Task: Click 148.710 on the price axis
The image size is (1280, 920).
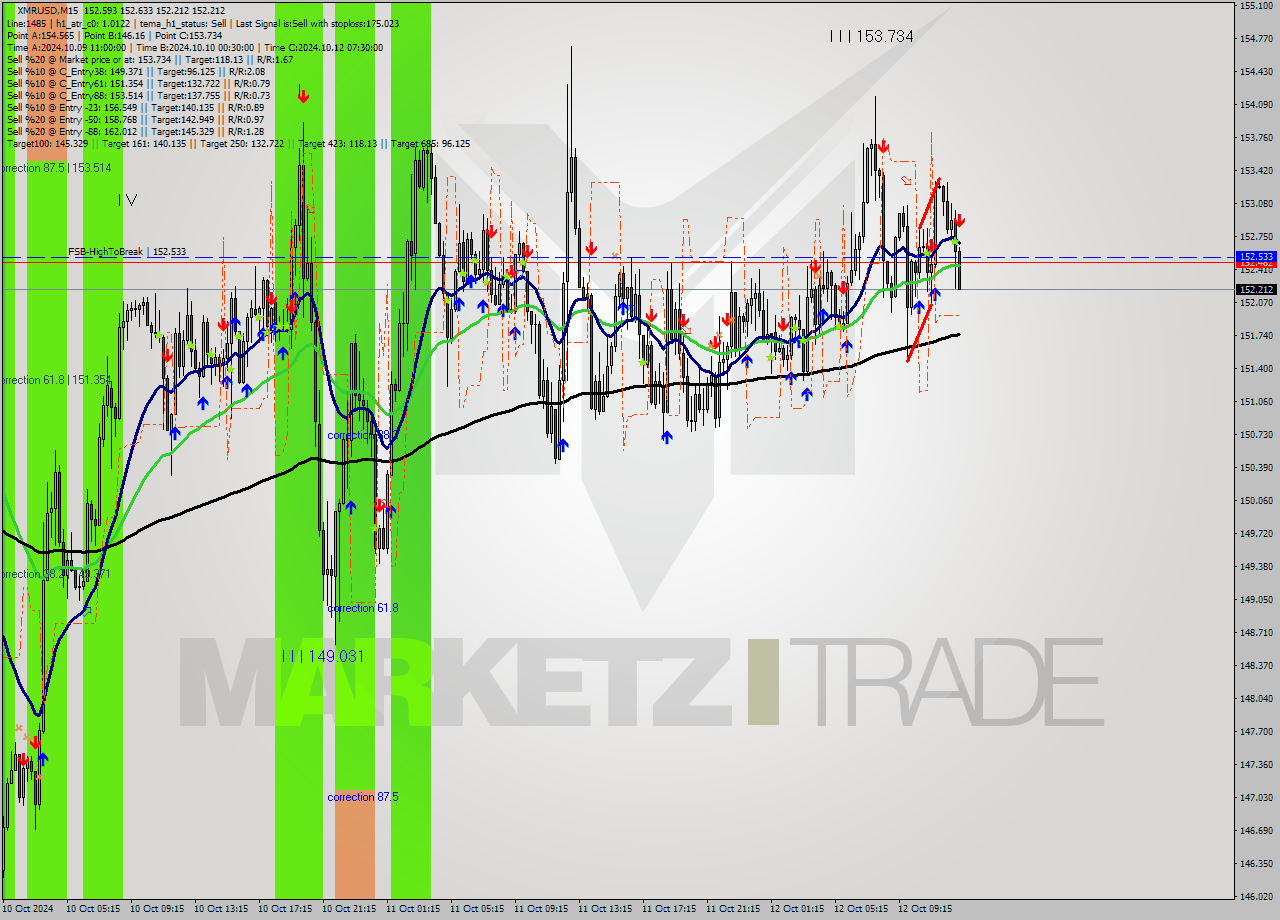Action: click(x=1256, y=632)
